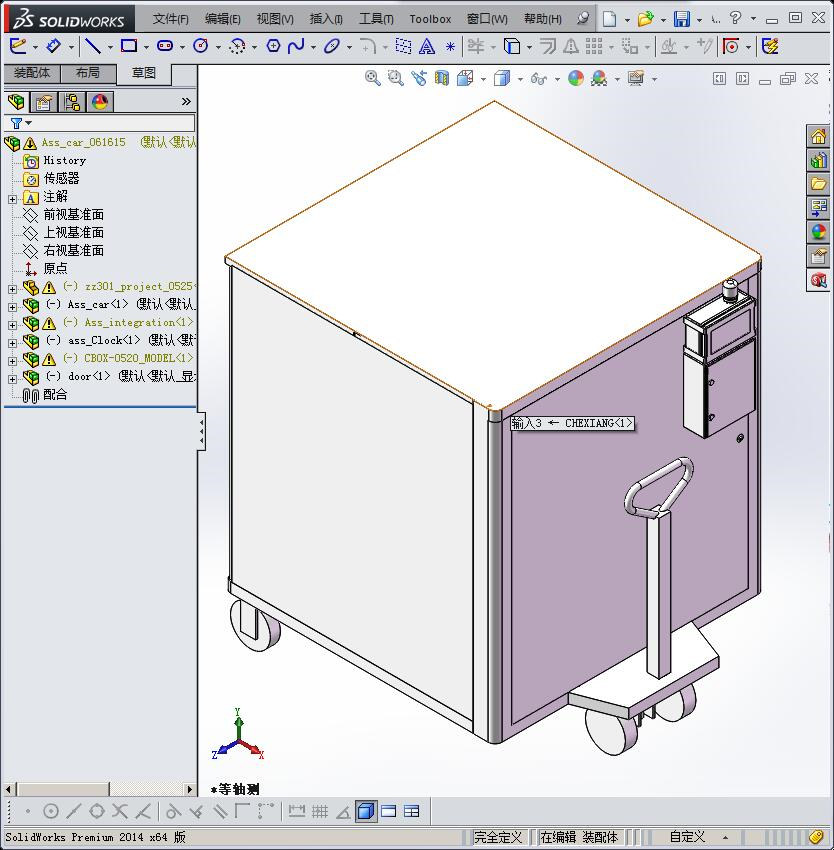
Task: Open the ConfigurationManager tab
Action: 72,102
